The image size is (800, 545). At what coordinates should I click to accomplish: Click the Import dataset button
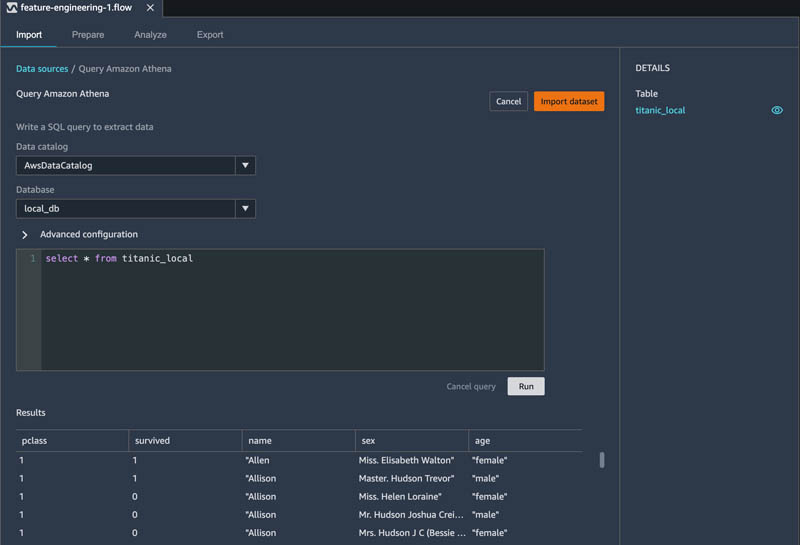[x=569, y=101]
